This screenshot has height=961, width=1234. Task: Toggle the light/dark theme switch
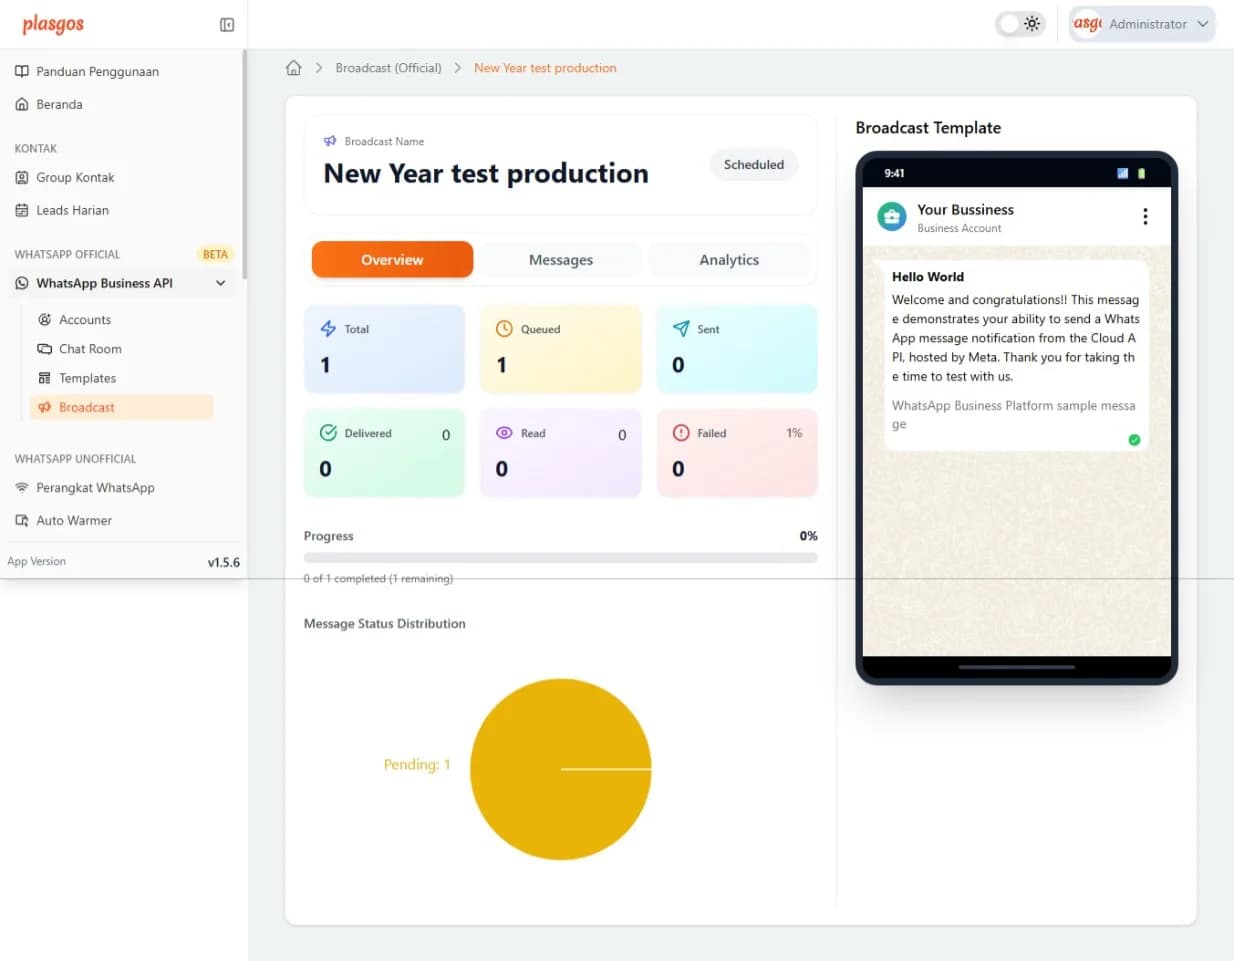tap(1020, 24)
